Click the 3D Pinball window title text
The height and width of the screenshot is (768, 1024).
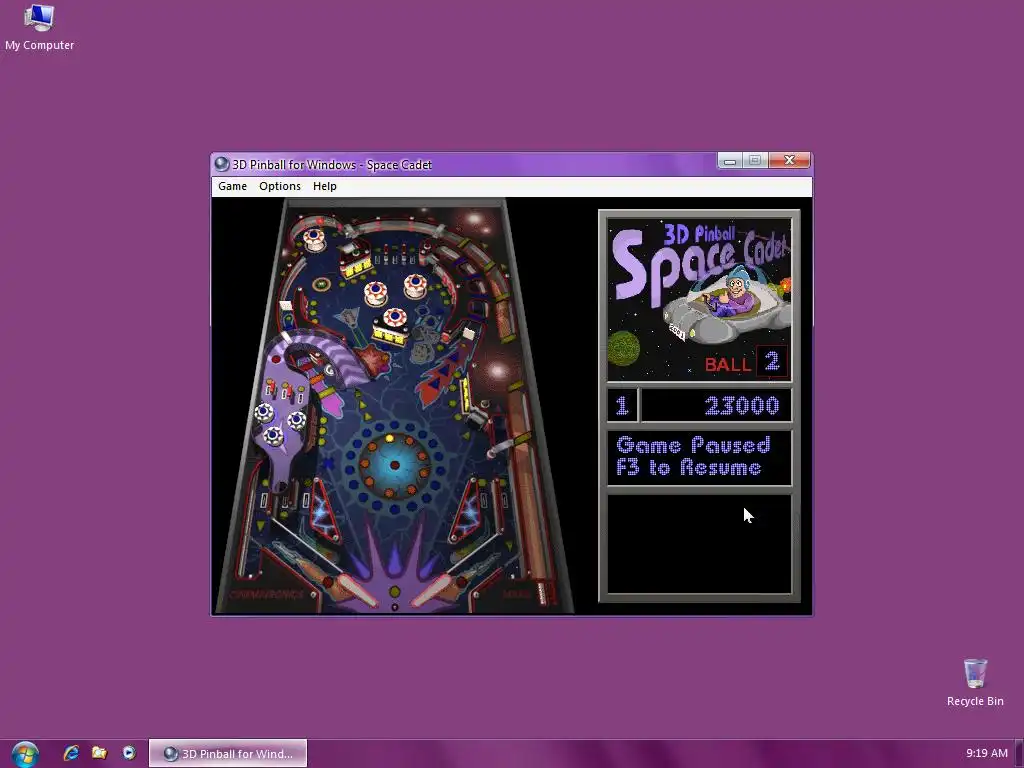point(332,165)
